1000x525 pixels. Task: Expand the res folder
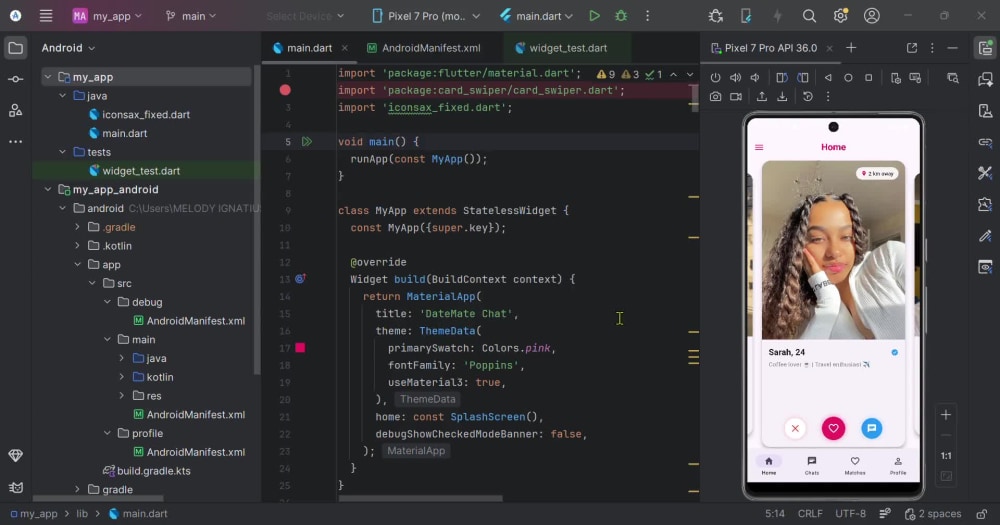[122, 396]
